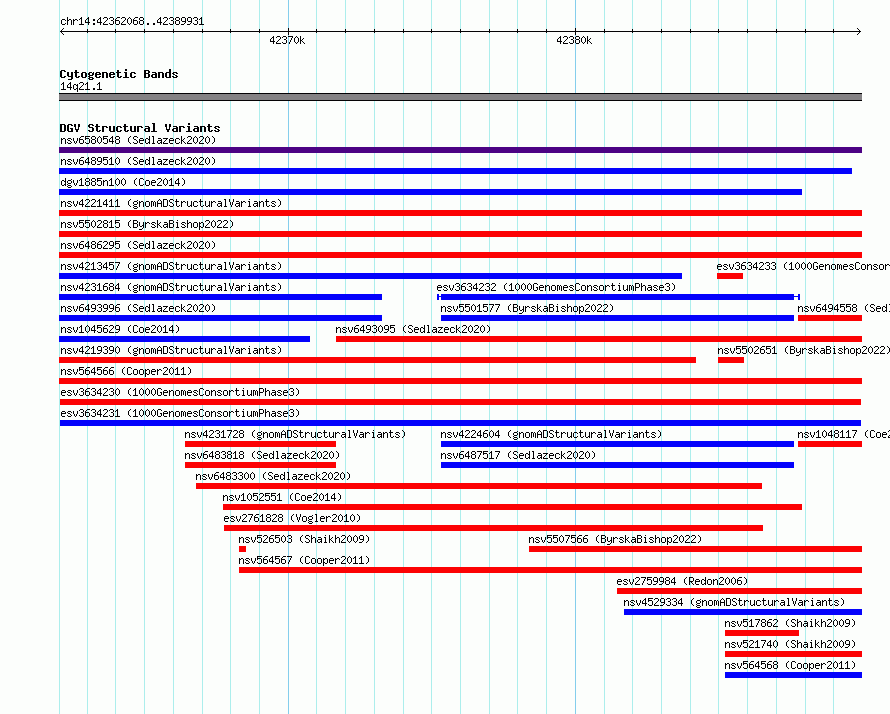Click nsv4231728 (gnomADStructuralVariants) label
The height and width of the screenshot is (714, 890).
tap(295, 434)
